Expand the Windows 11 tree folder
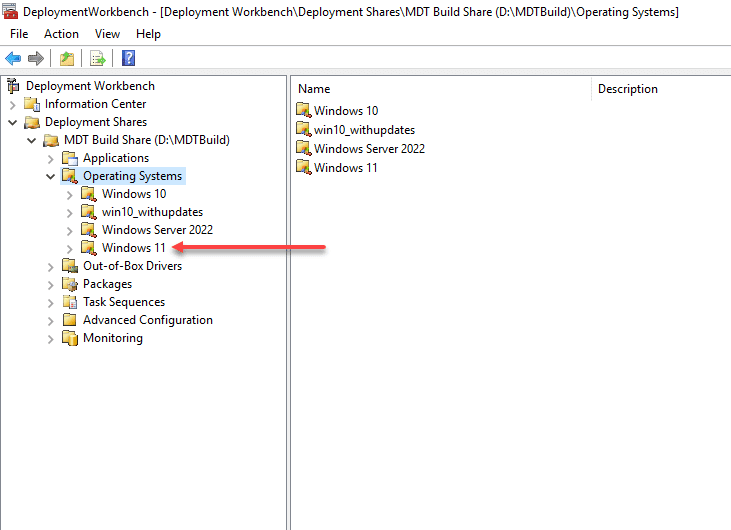 coord(69,249)
